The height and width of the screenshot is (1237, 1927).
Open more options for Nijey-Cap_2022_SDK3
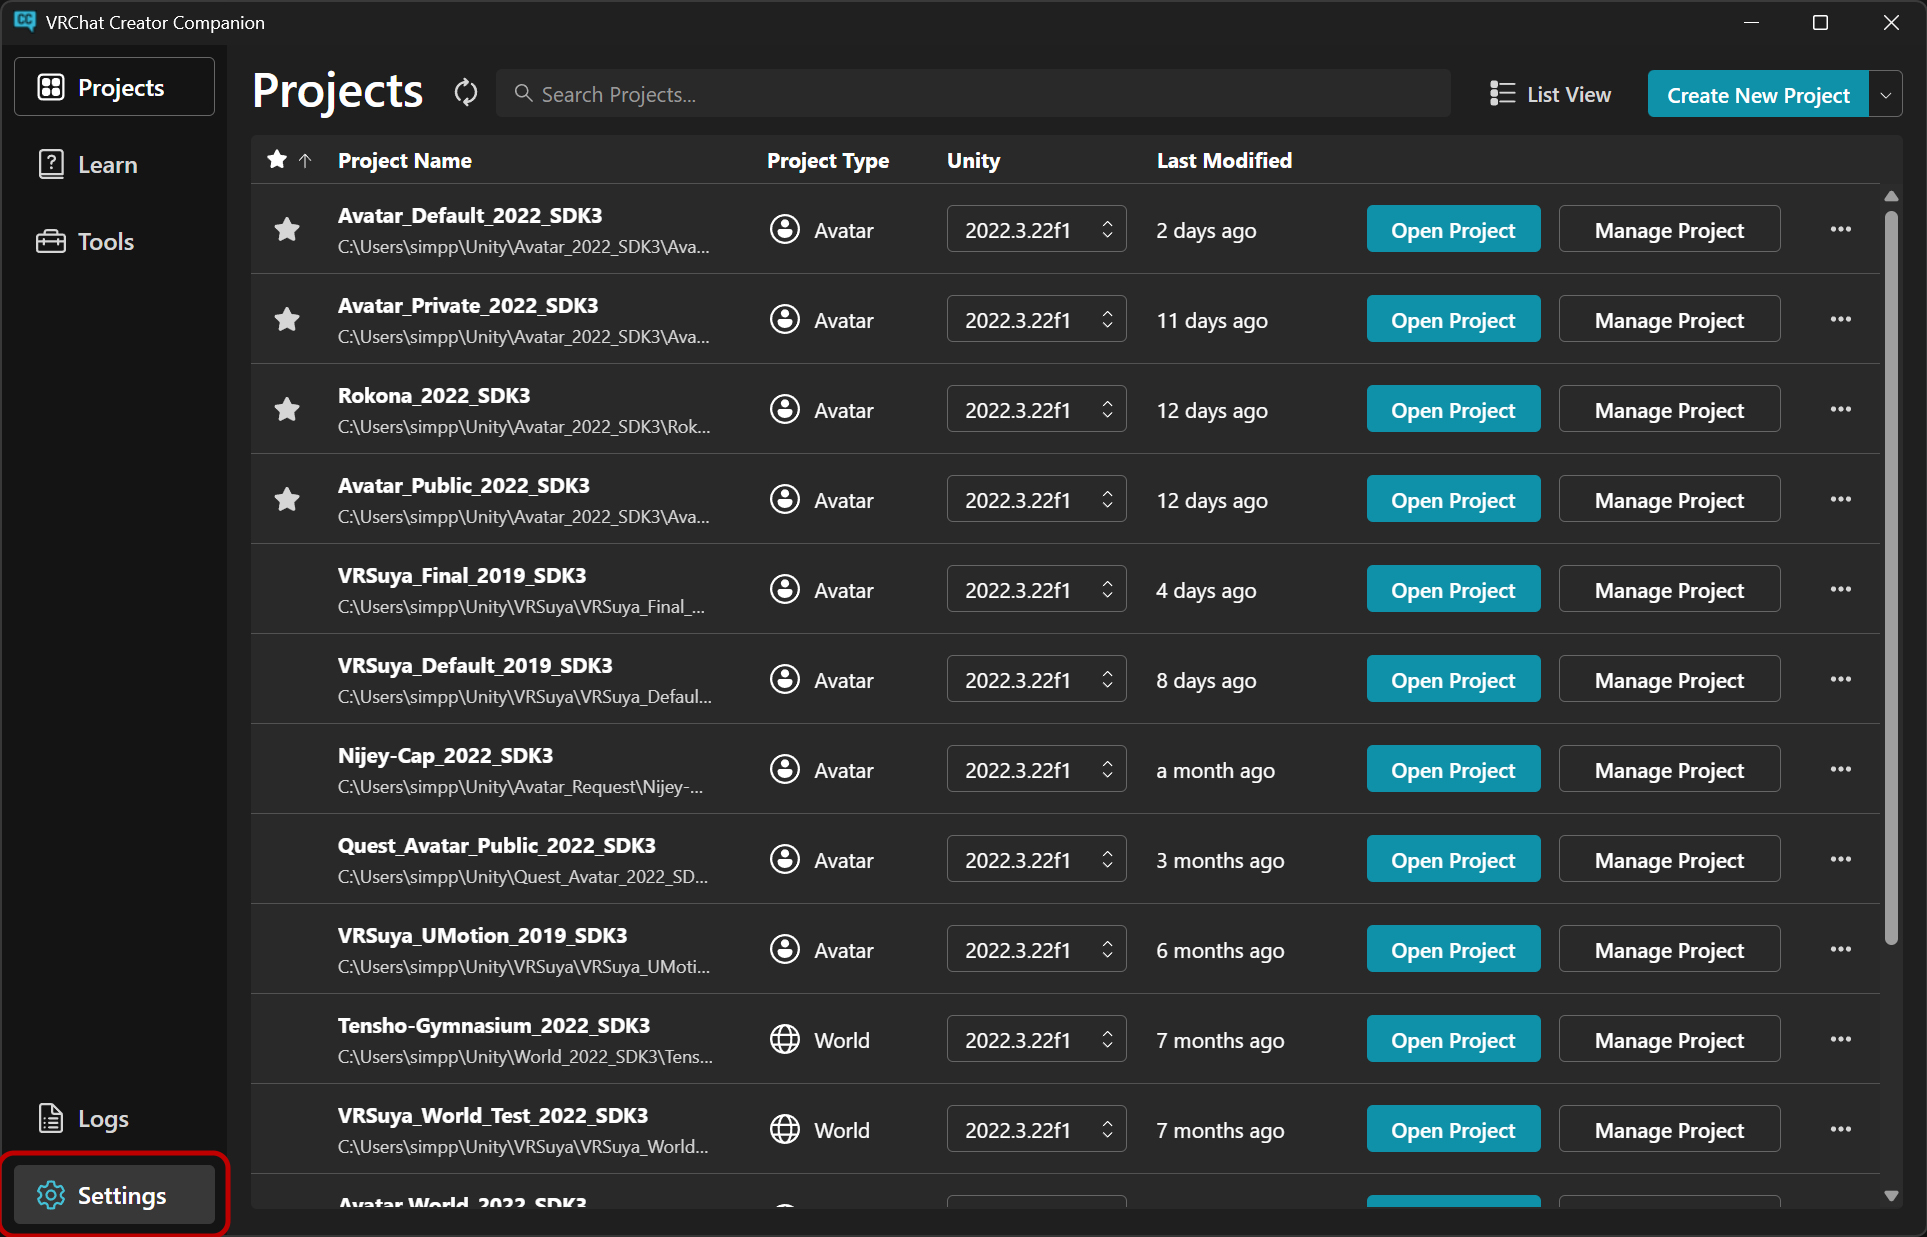point(1841,770)
